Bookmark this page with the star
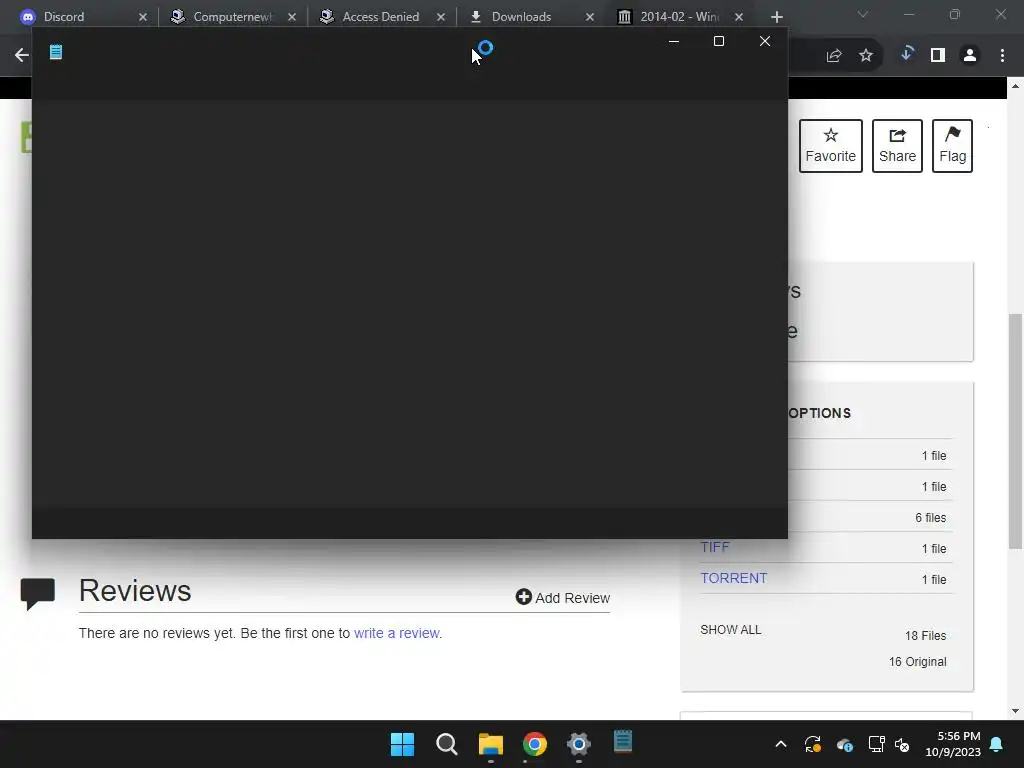The image size is (1024, 768). (866, 56)
